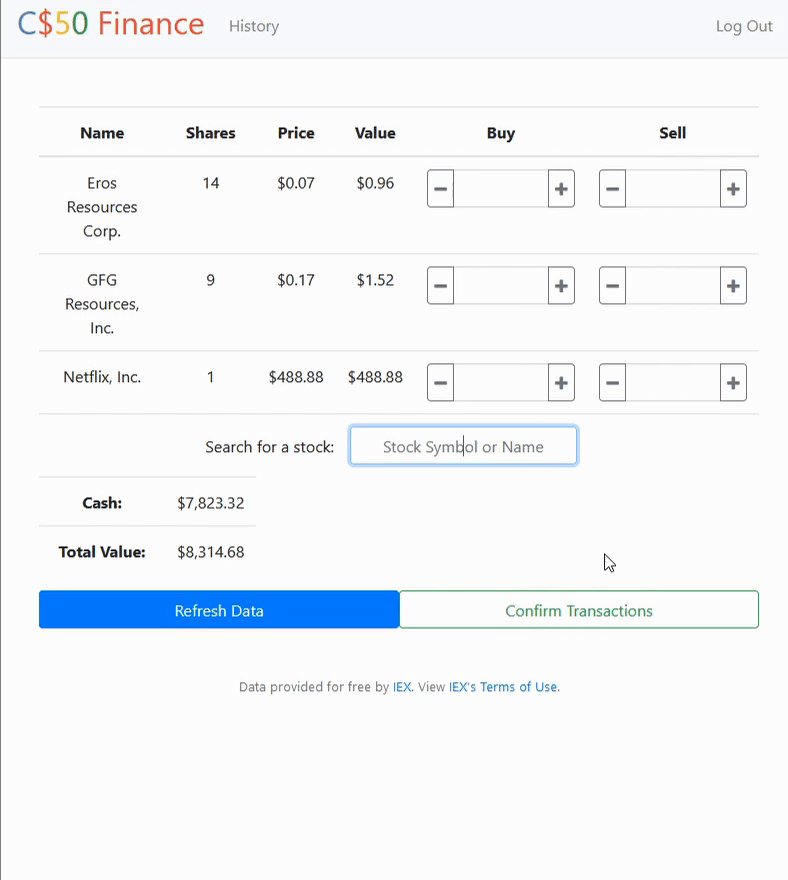The width and height of the screenshot is (788, 880).
Task: Decrease Eros Resources Sell quantity with minus
Action: pyautogui.click(x=612, y=189)
